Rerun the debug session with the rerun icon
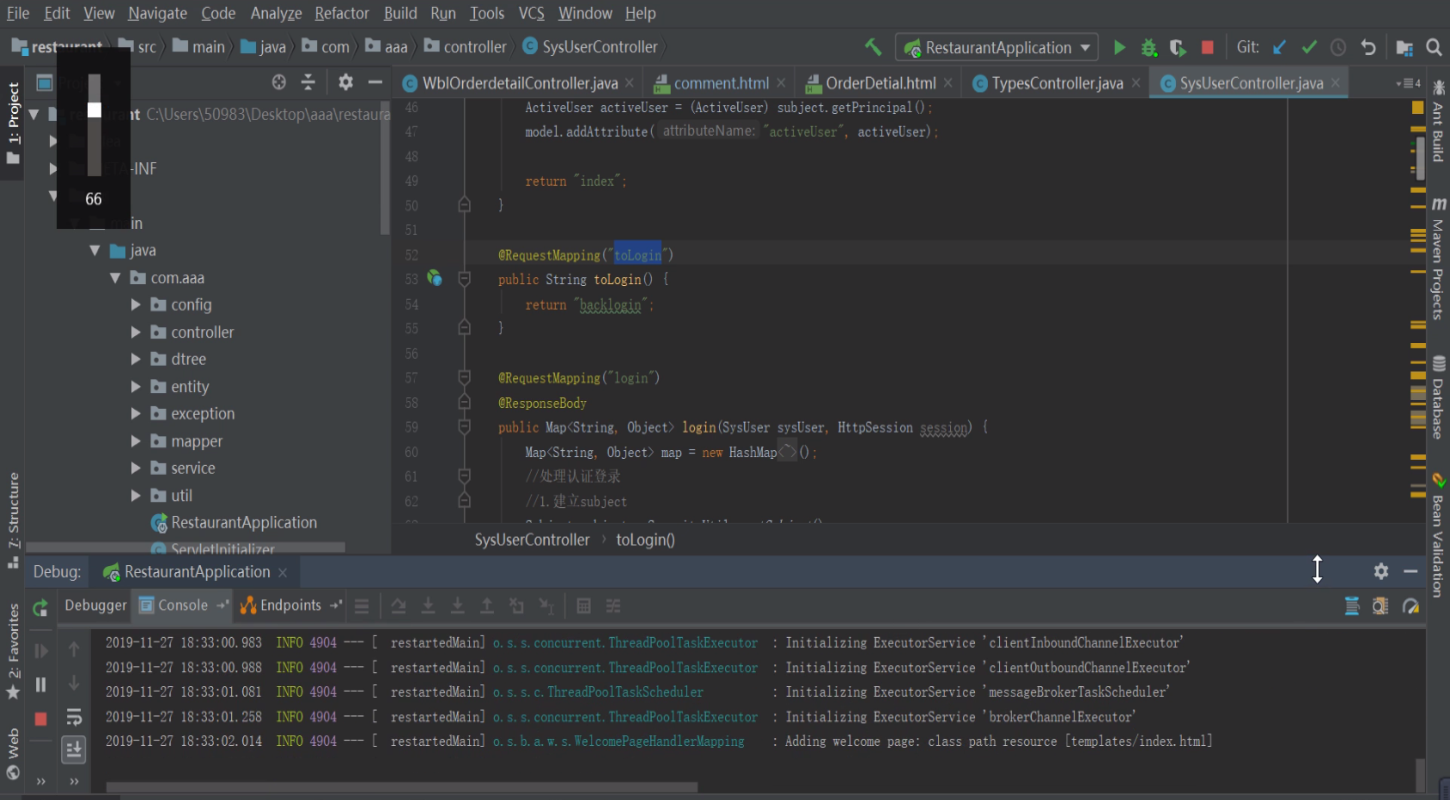The width and height of the screenshot is (1450, 800). pyautogui.click(x=41, y=607)
